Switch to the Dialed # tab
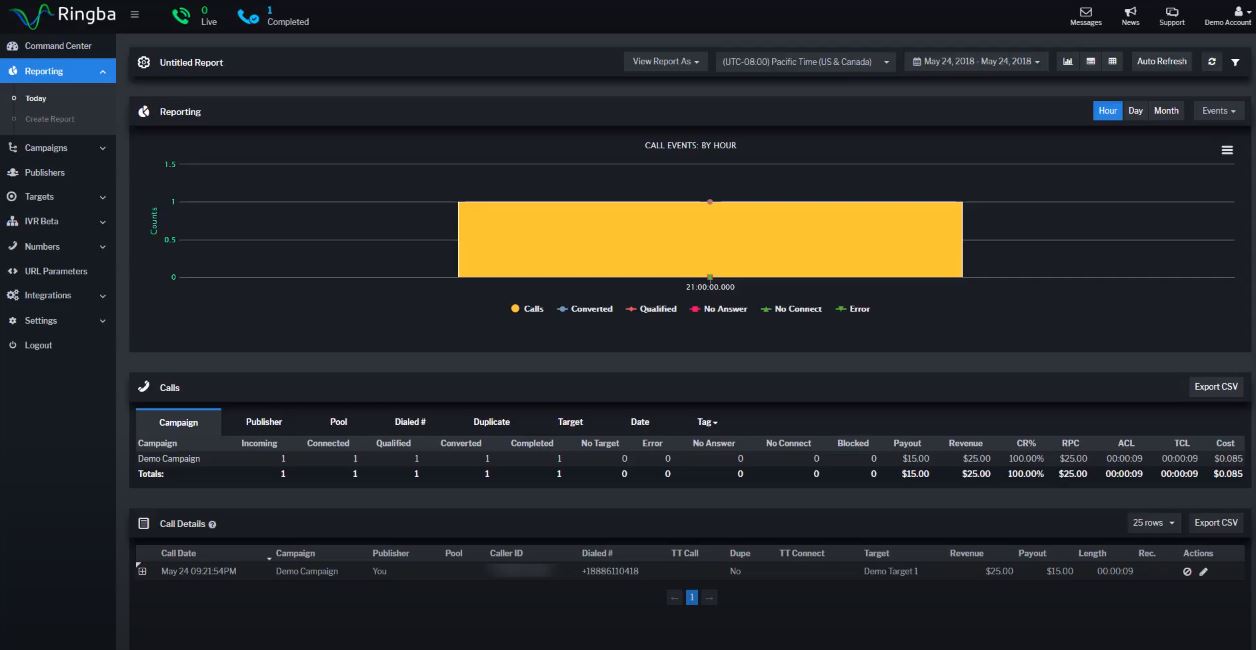The image size is (1256, 650). [x=409, y=422]
